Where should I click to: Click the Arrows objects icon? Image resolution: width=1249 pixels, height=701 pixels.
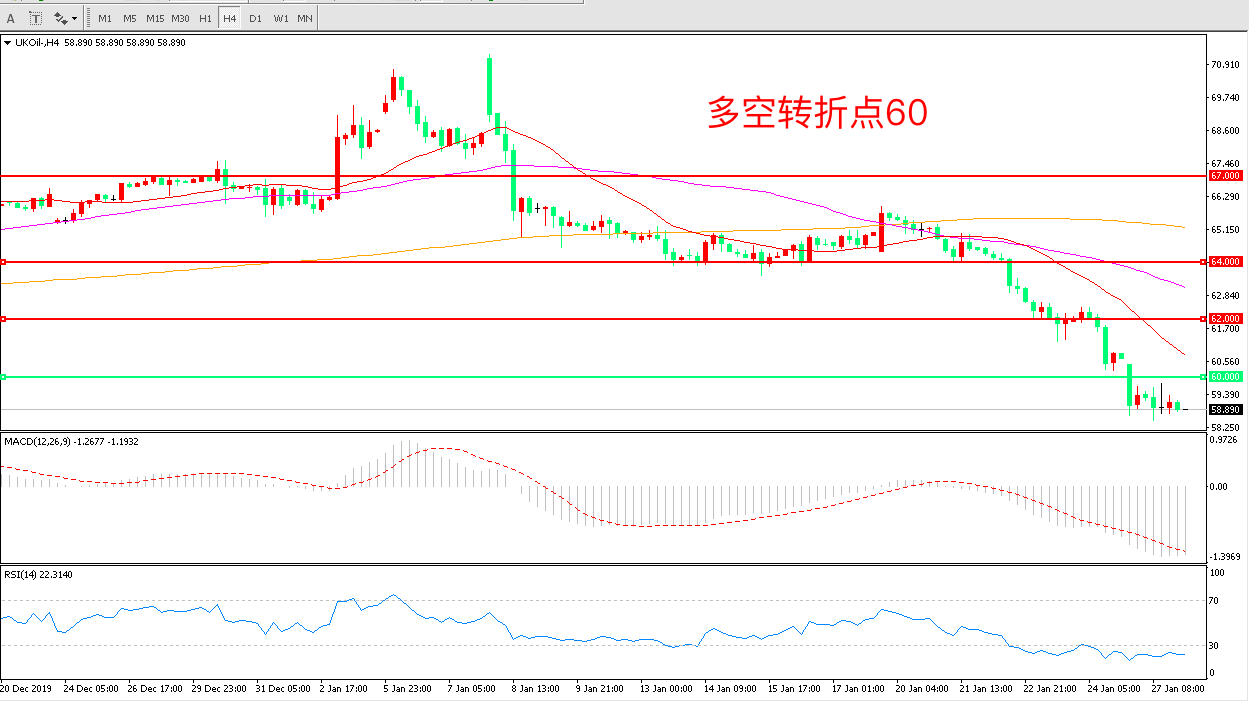click(61, 18)
